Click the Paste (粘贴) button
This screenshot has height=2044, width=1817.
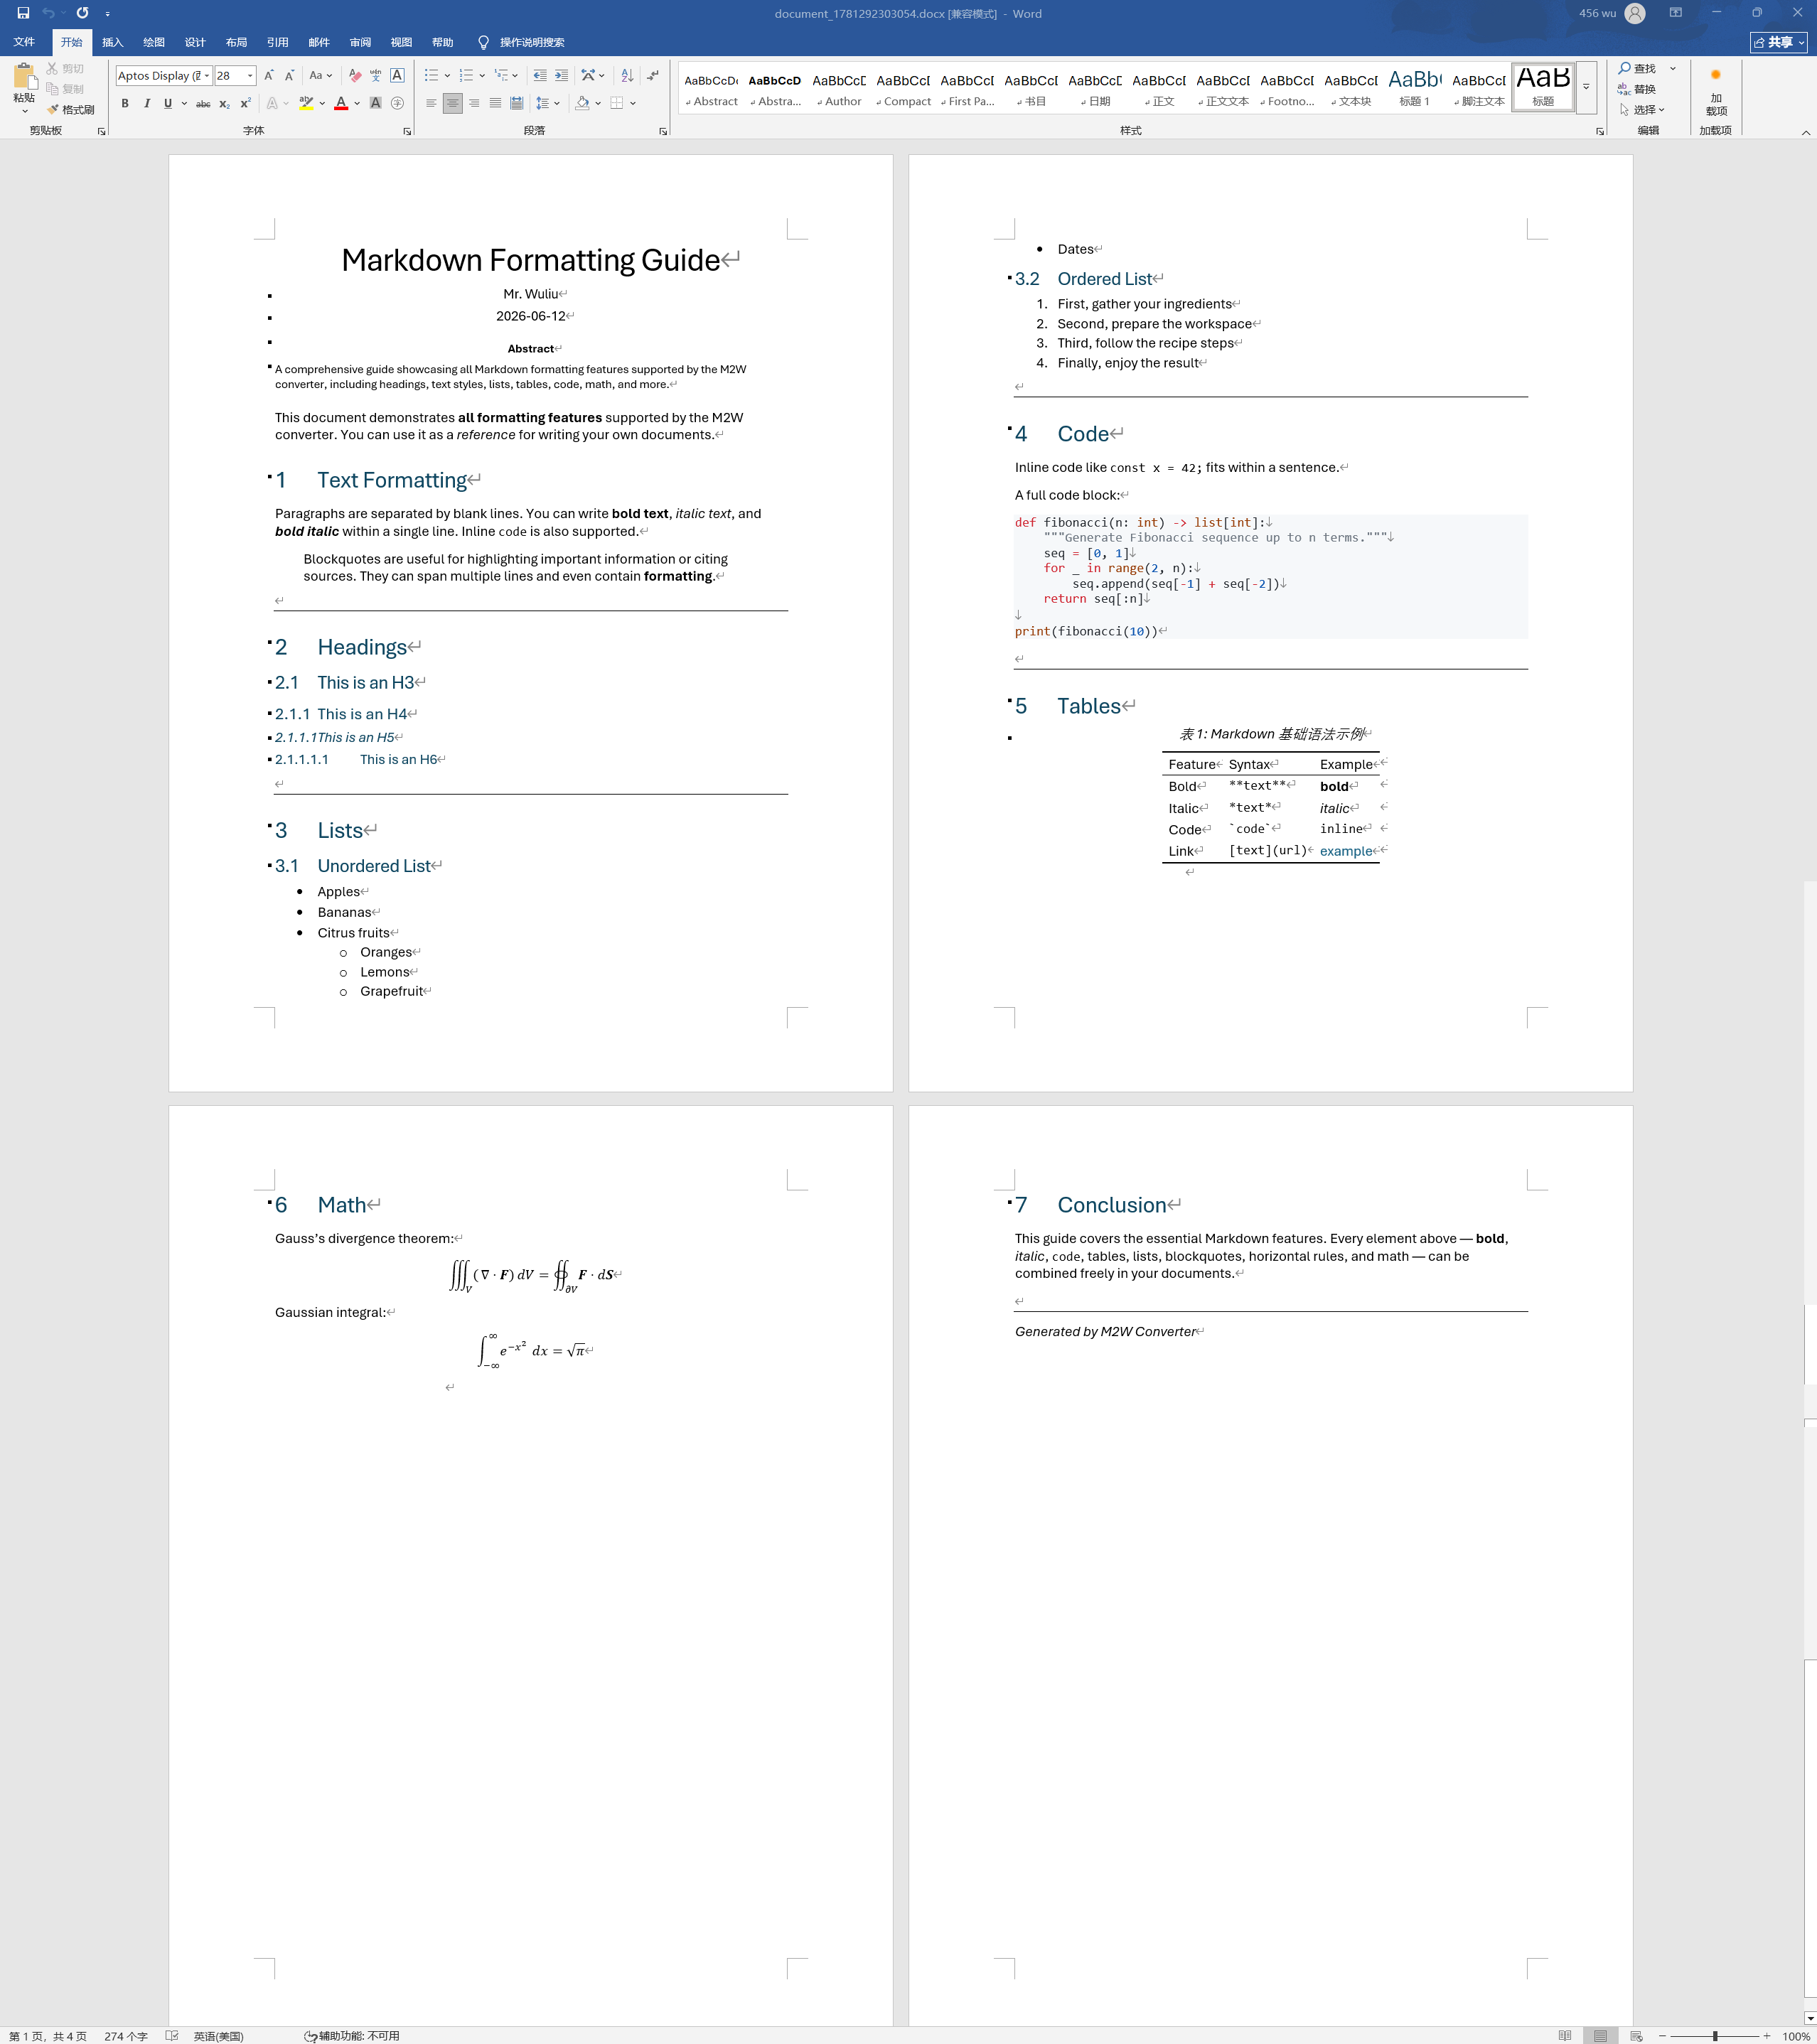[x=24, y=89]
